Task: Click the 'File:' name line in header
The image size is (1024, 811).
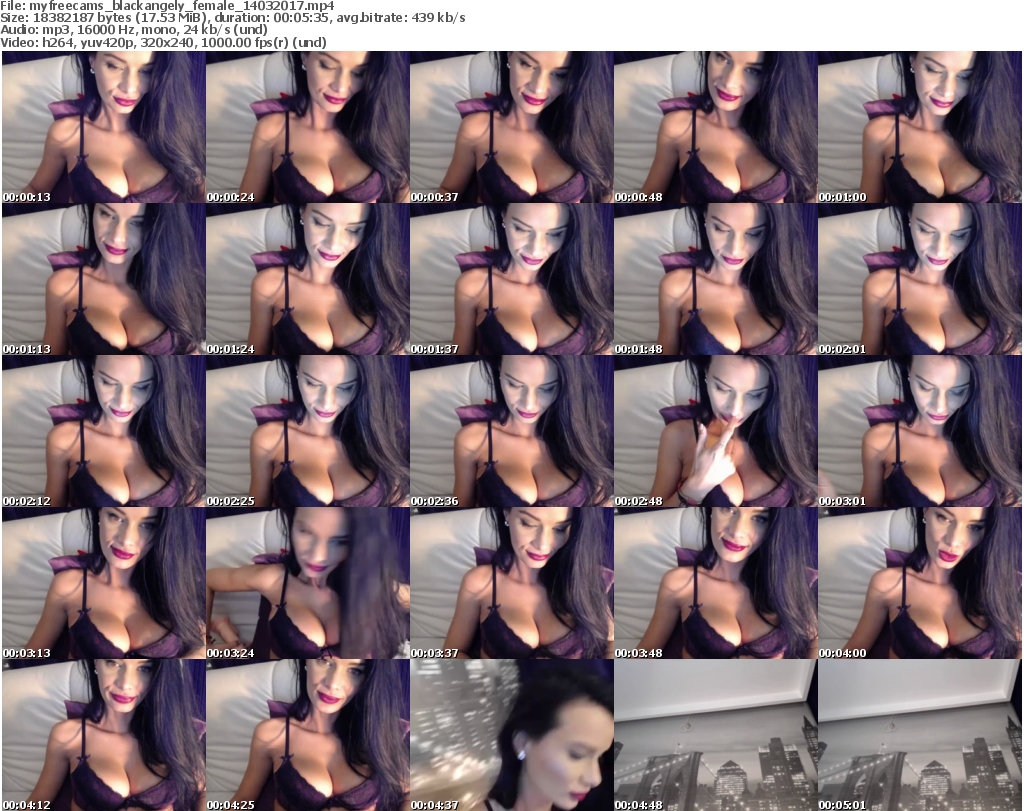Action: [167, 6]
